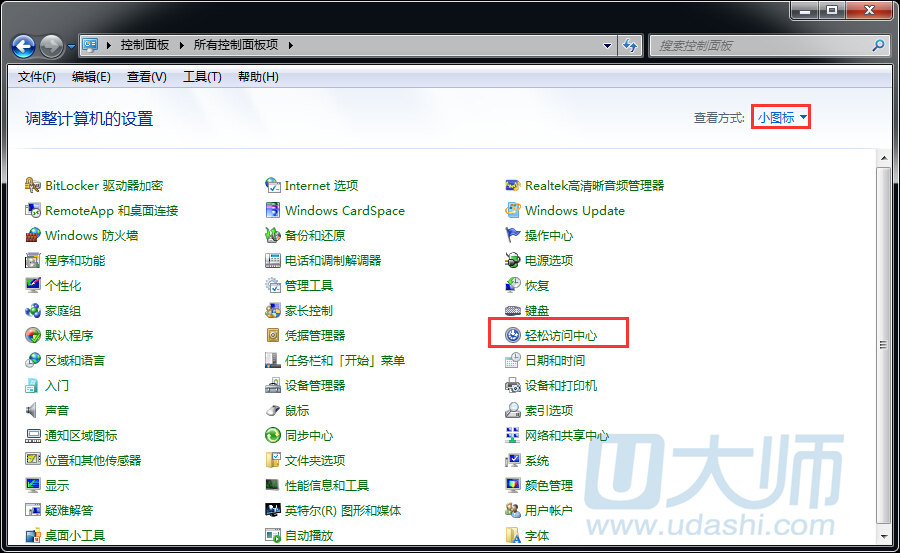Refresh the control panel view
Screen dimensions: 900x553
(630, 45)
